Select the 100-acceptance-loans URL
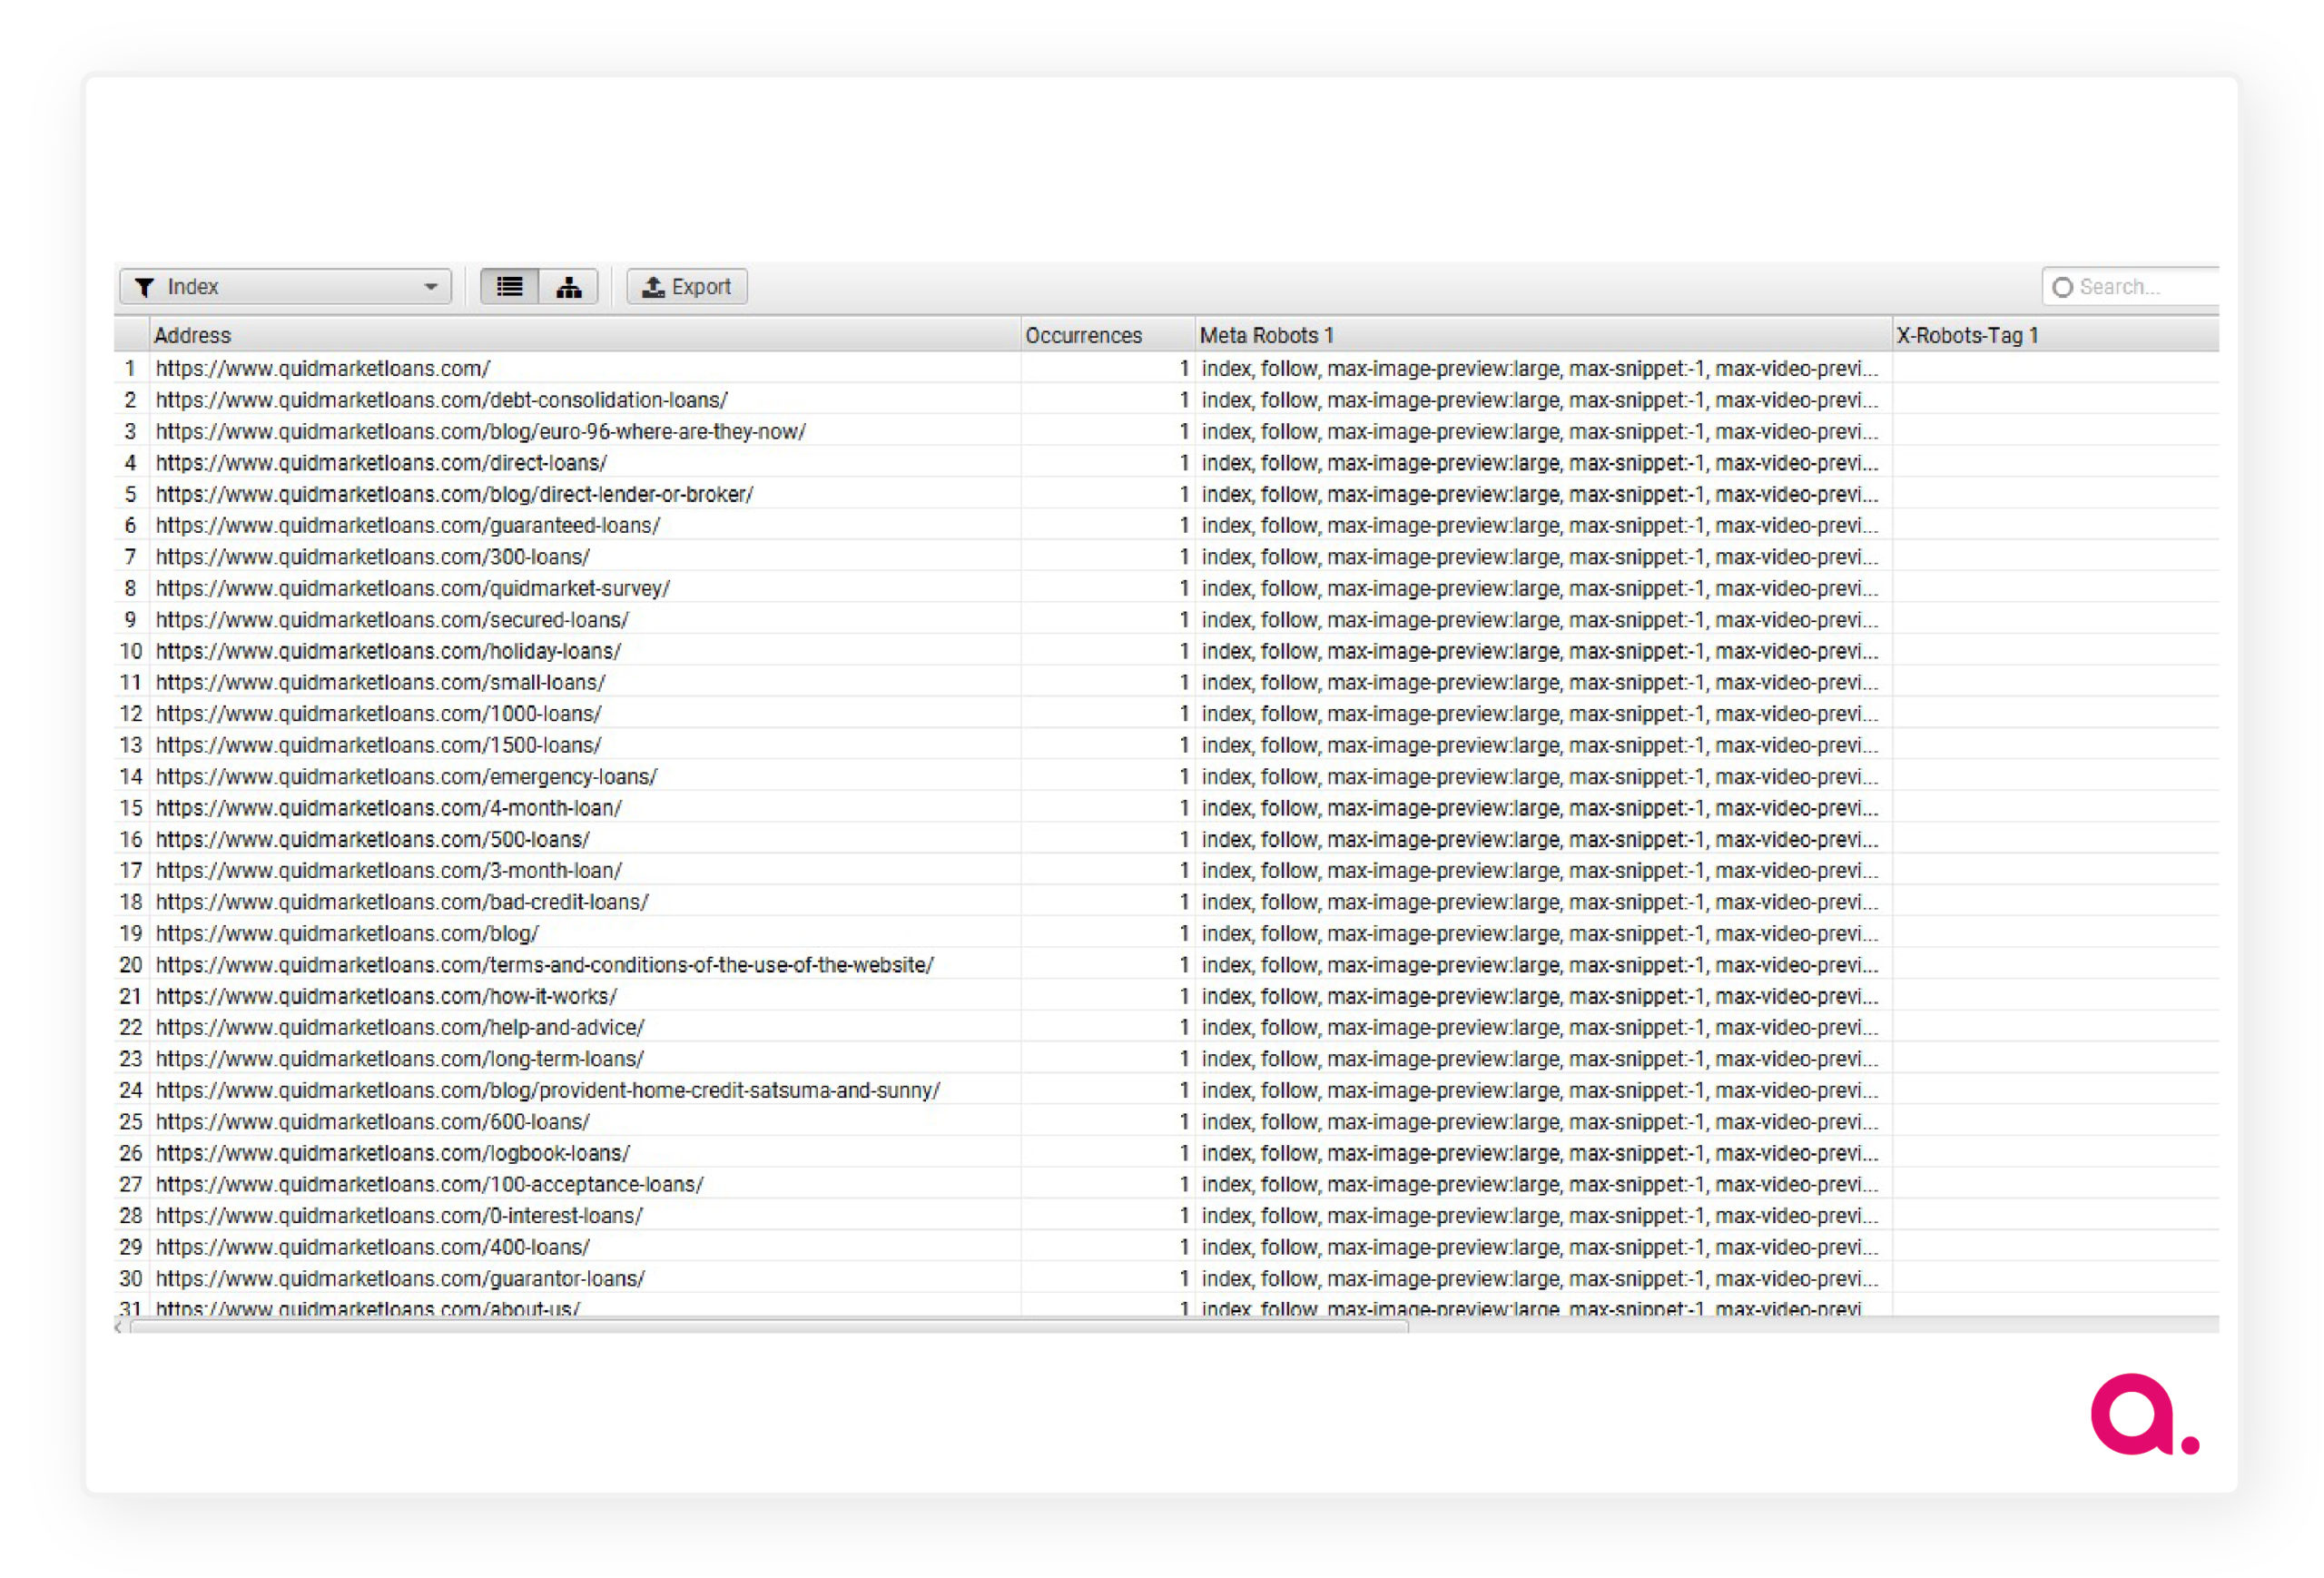Screen dimensions: 2324x1578 [430, 1185]
